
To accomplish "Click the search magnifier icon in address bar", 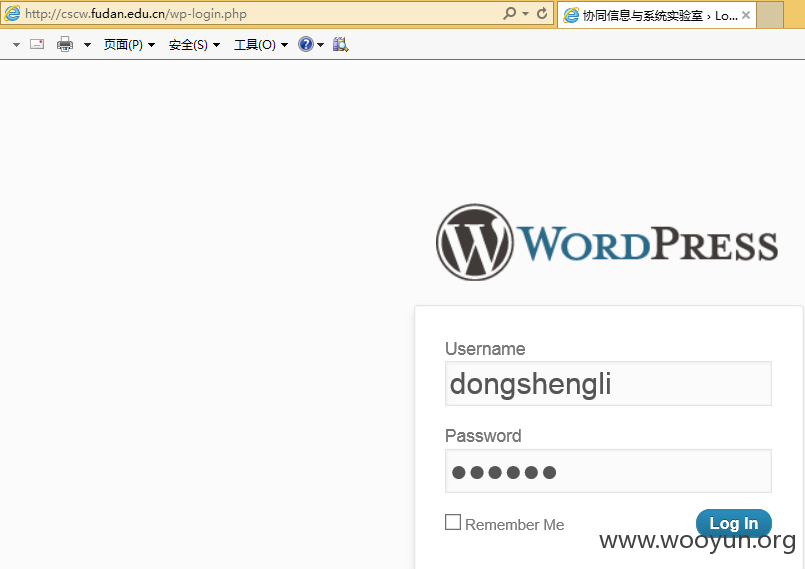I will [509, 13].
